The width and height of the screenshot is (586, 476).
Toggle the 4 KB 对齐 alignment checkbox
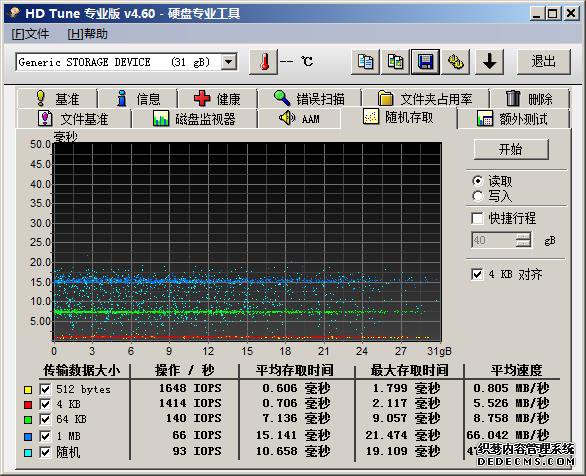point(477,274)
